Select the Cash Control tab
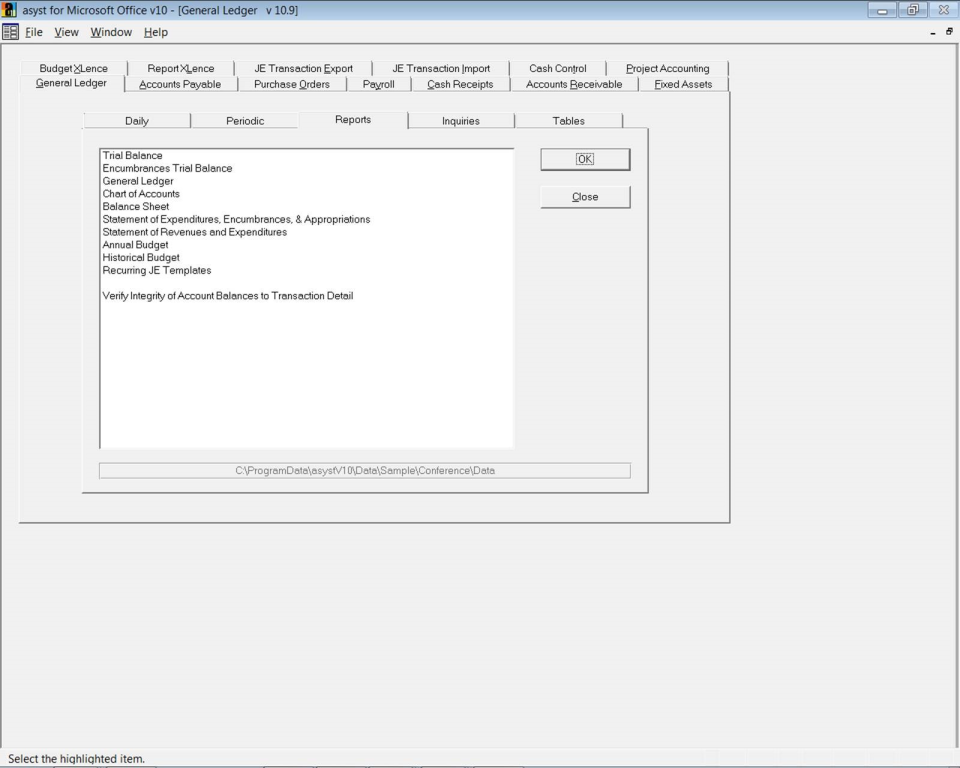The image size is (960, 768). 558,69
